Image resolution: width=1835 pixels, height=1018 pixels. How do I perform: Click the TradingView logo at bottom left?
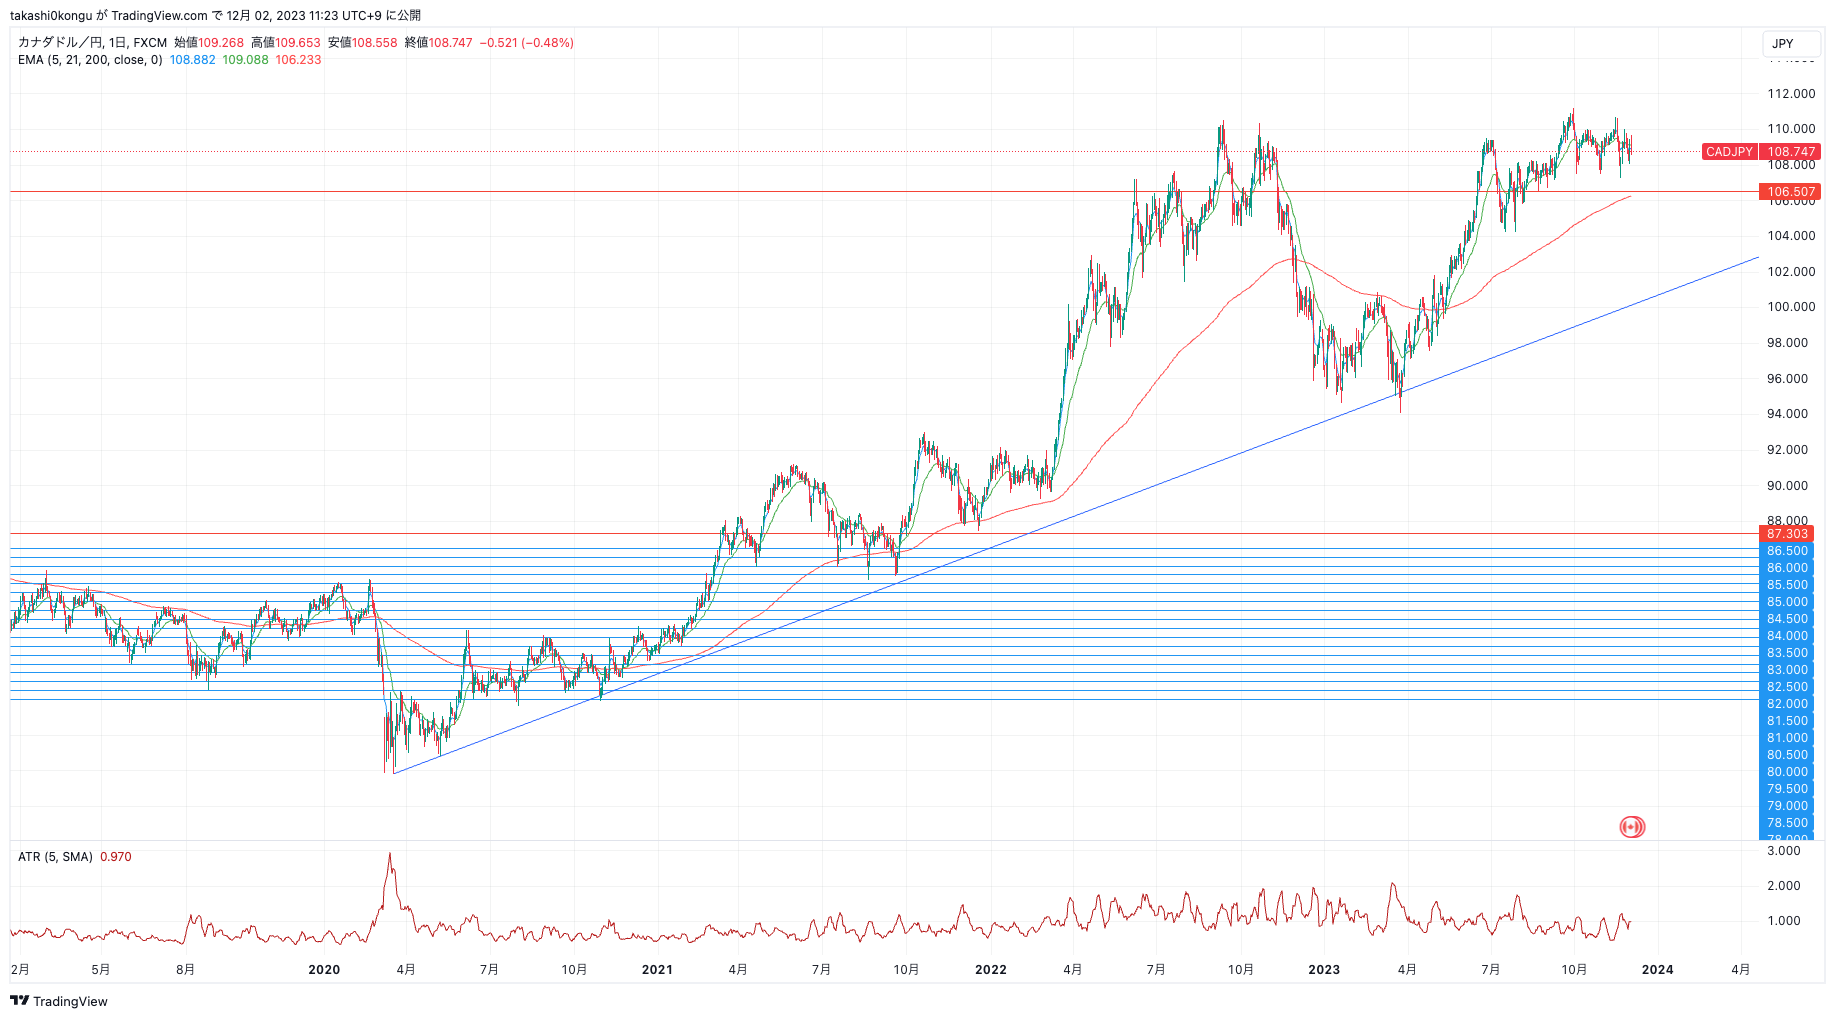59,1001
